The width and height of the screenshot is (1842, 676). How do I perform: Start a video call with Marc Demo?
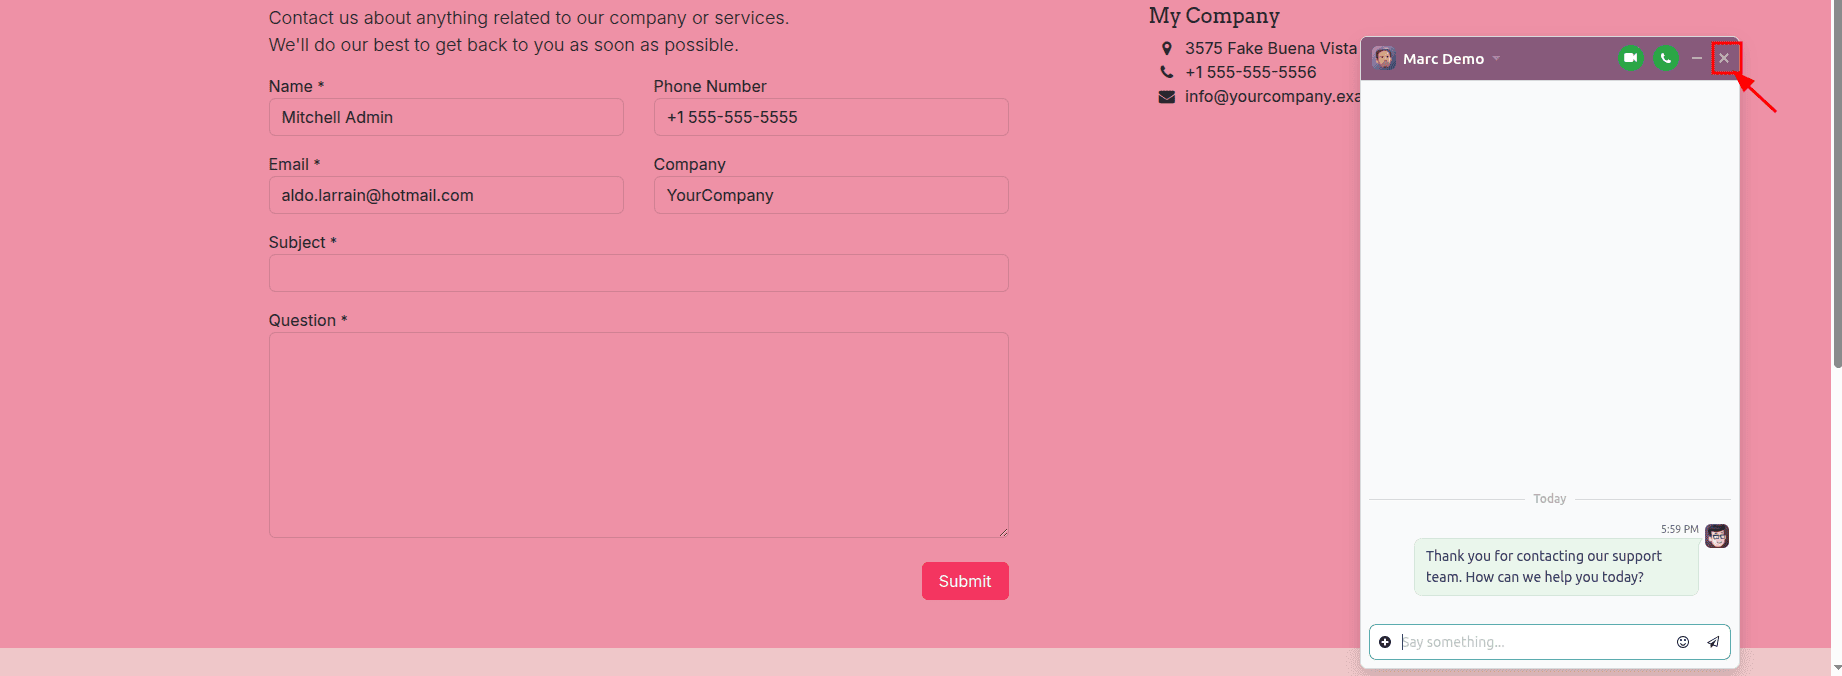coord(1631,58)
